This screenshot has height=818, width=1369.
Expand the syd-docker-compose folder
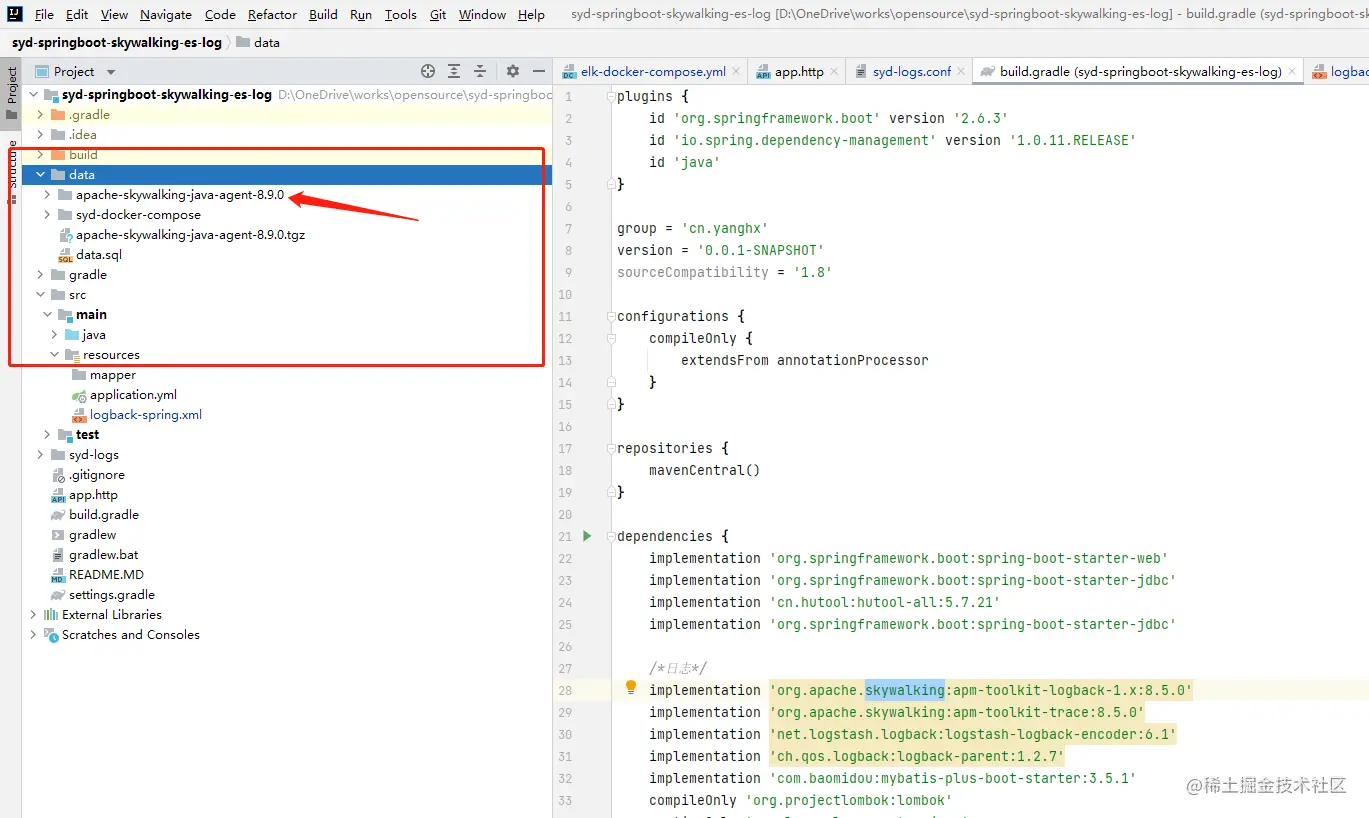pos(47,215)
